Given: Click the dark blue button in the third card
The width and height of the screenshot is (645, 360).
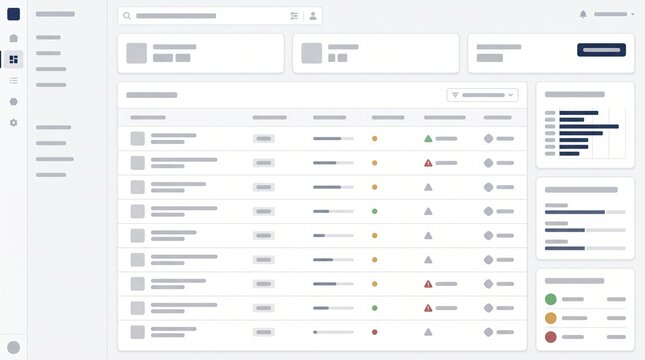Looking at the screenshot, I should 601,50.
